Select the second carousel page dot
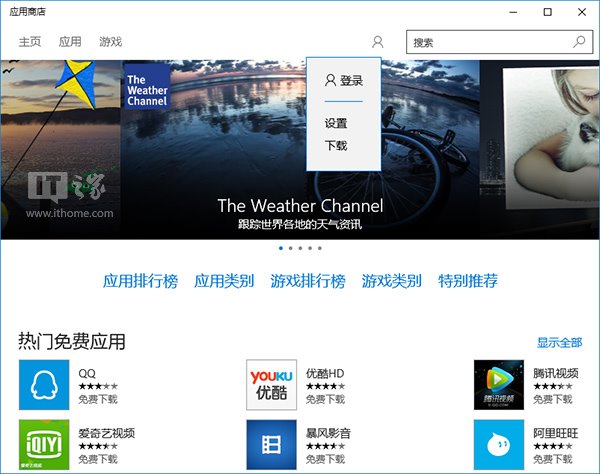Viewport: 600px width, 474px height. click(290, 248)
